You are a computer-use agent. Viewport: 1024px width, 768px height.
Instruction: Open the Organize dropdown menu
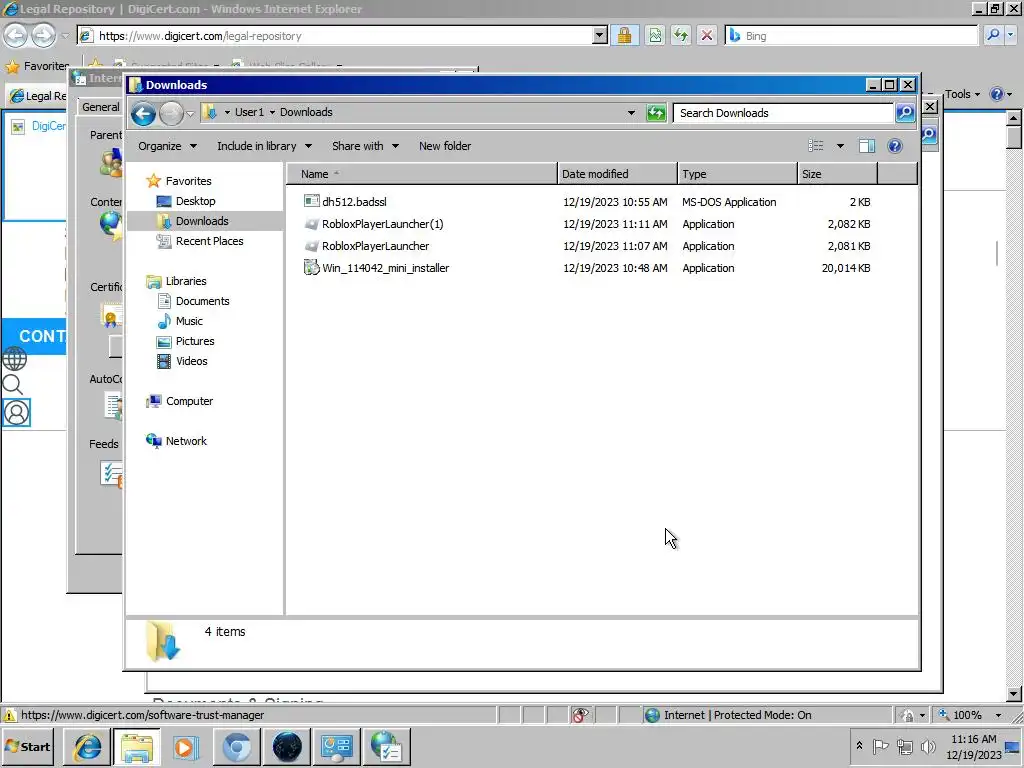167,146
